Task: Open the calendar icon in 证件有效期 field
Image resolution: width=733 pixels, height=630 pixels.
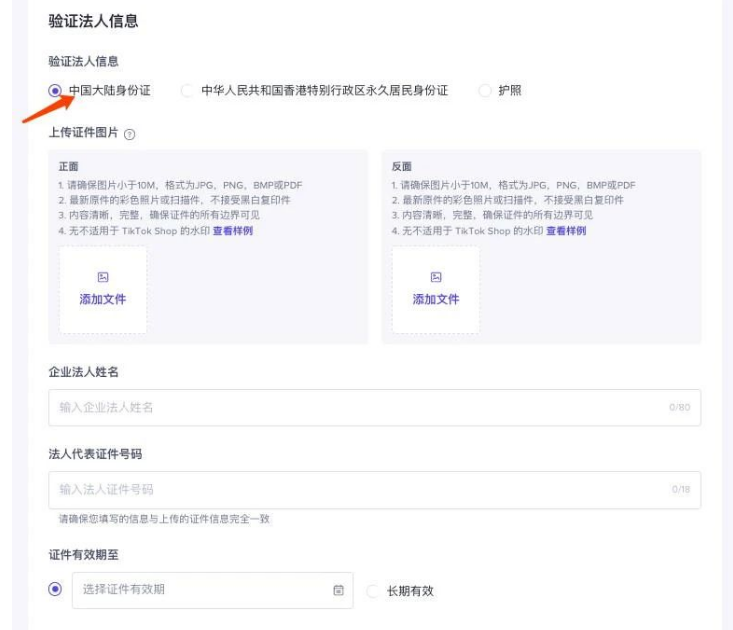Action: [338, 590]
